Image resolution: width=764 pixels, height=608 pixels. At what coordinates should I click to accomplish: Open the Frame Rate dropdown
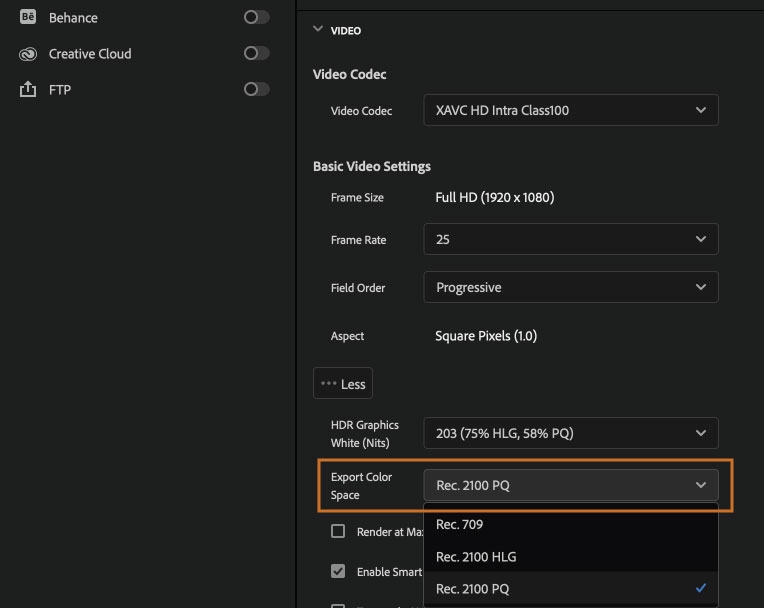click(x=570, y=240)
